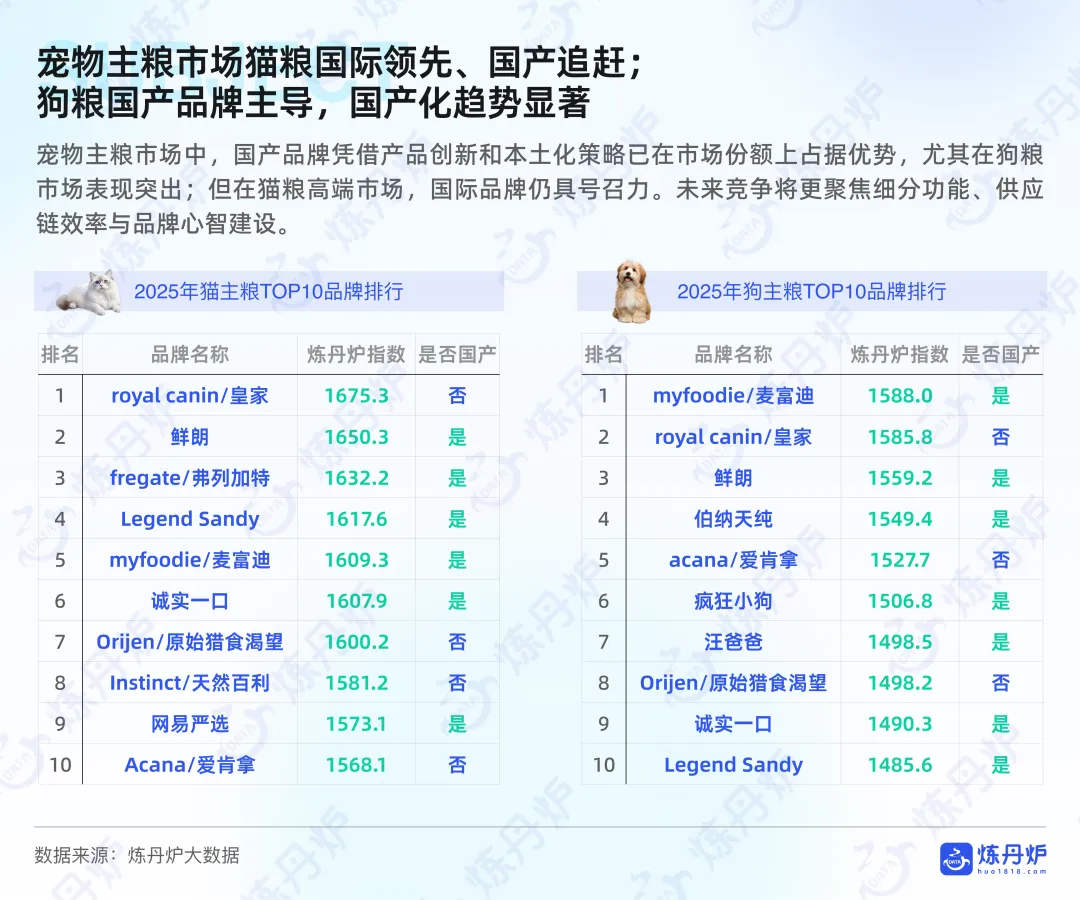Select the brand 网易严选
Viewport: 1080px width, 900px height.
click(189, 724)
